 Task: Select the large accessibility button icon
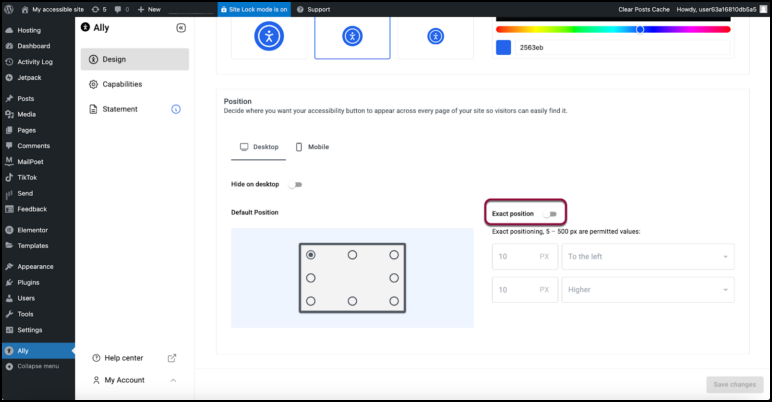click(x=268, y=35)
